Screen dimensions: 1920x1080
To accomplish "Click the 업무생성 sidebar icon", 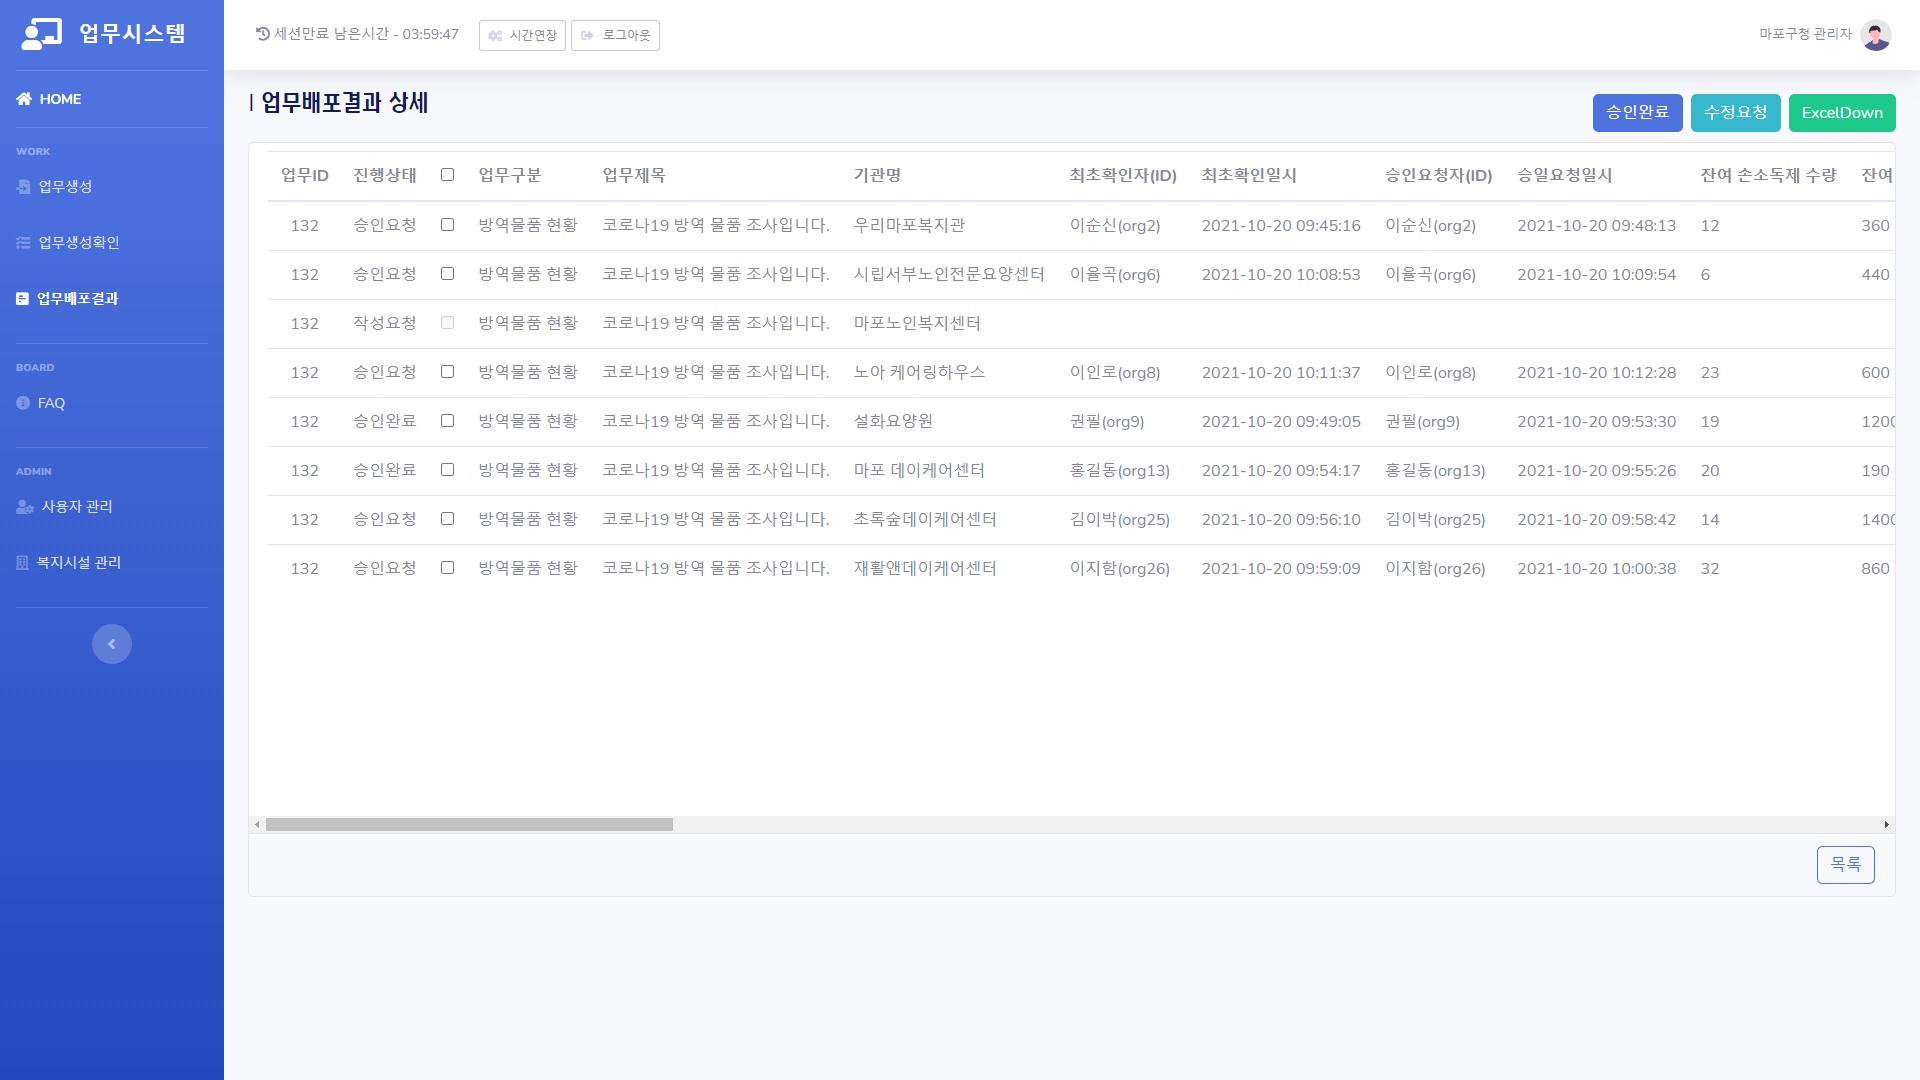I will click(24, 187).
